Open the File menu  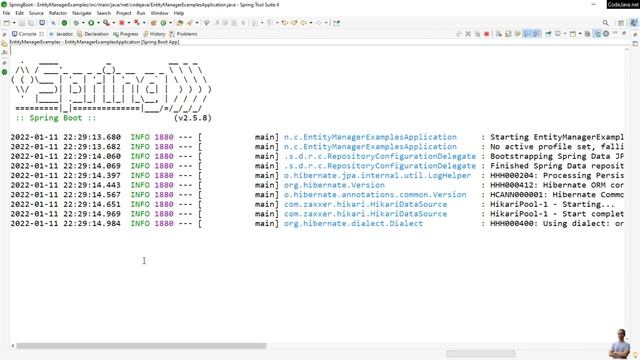point(6,13)
